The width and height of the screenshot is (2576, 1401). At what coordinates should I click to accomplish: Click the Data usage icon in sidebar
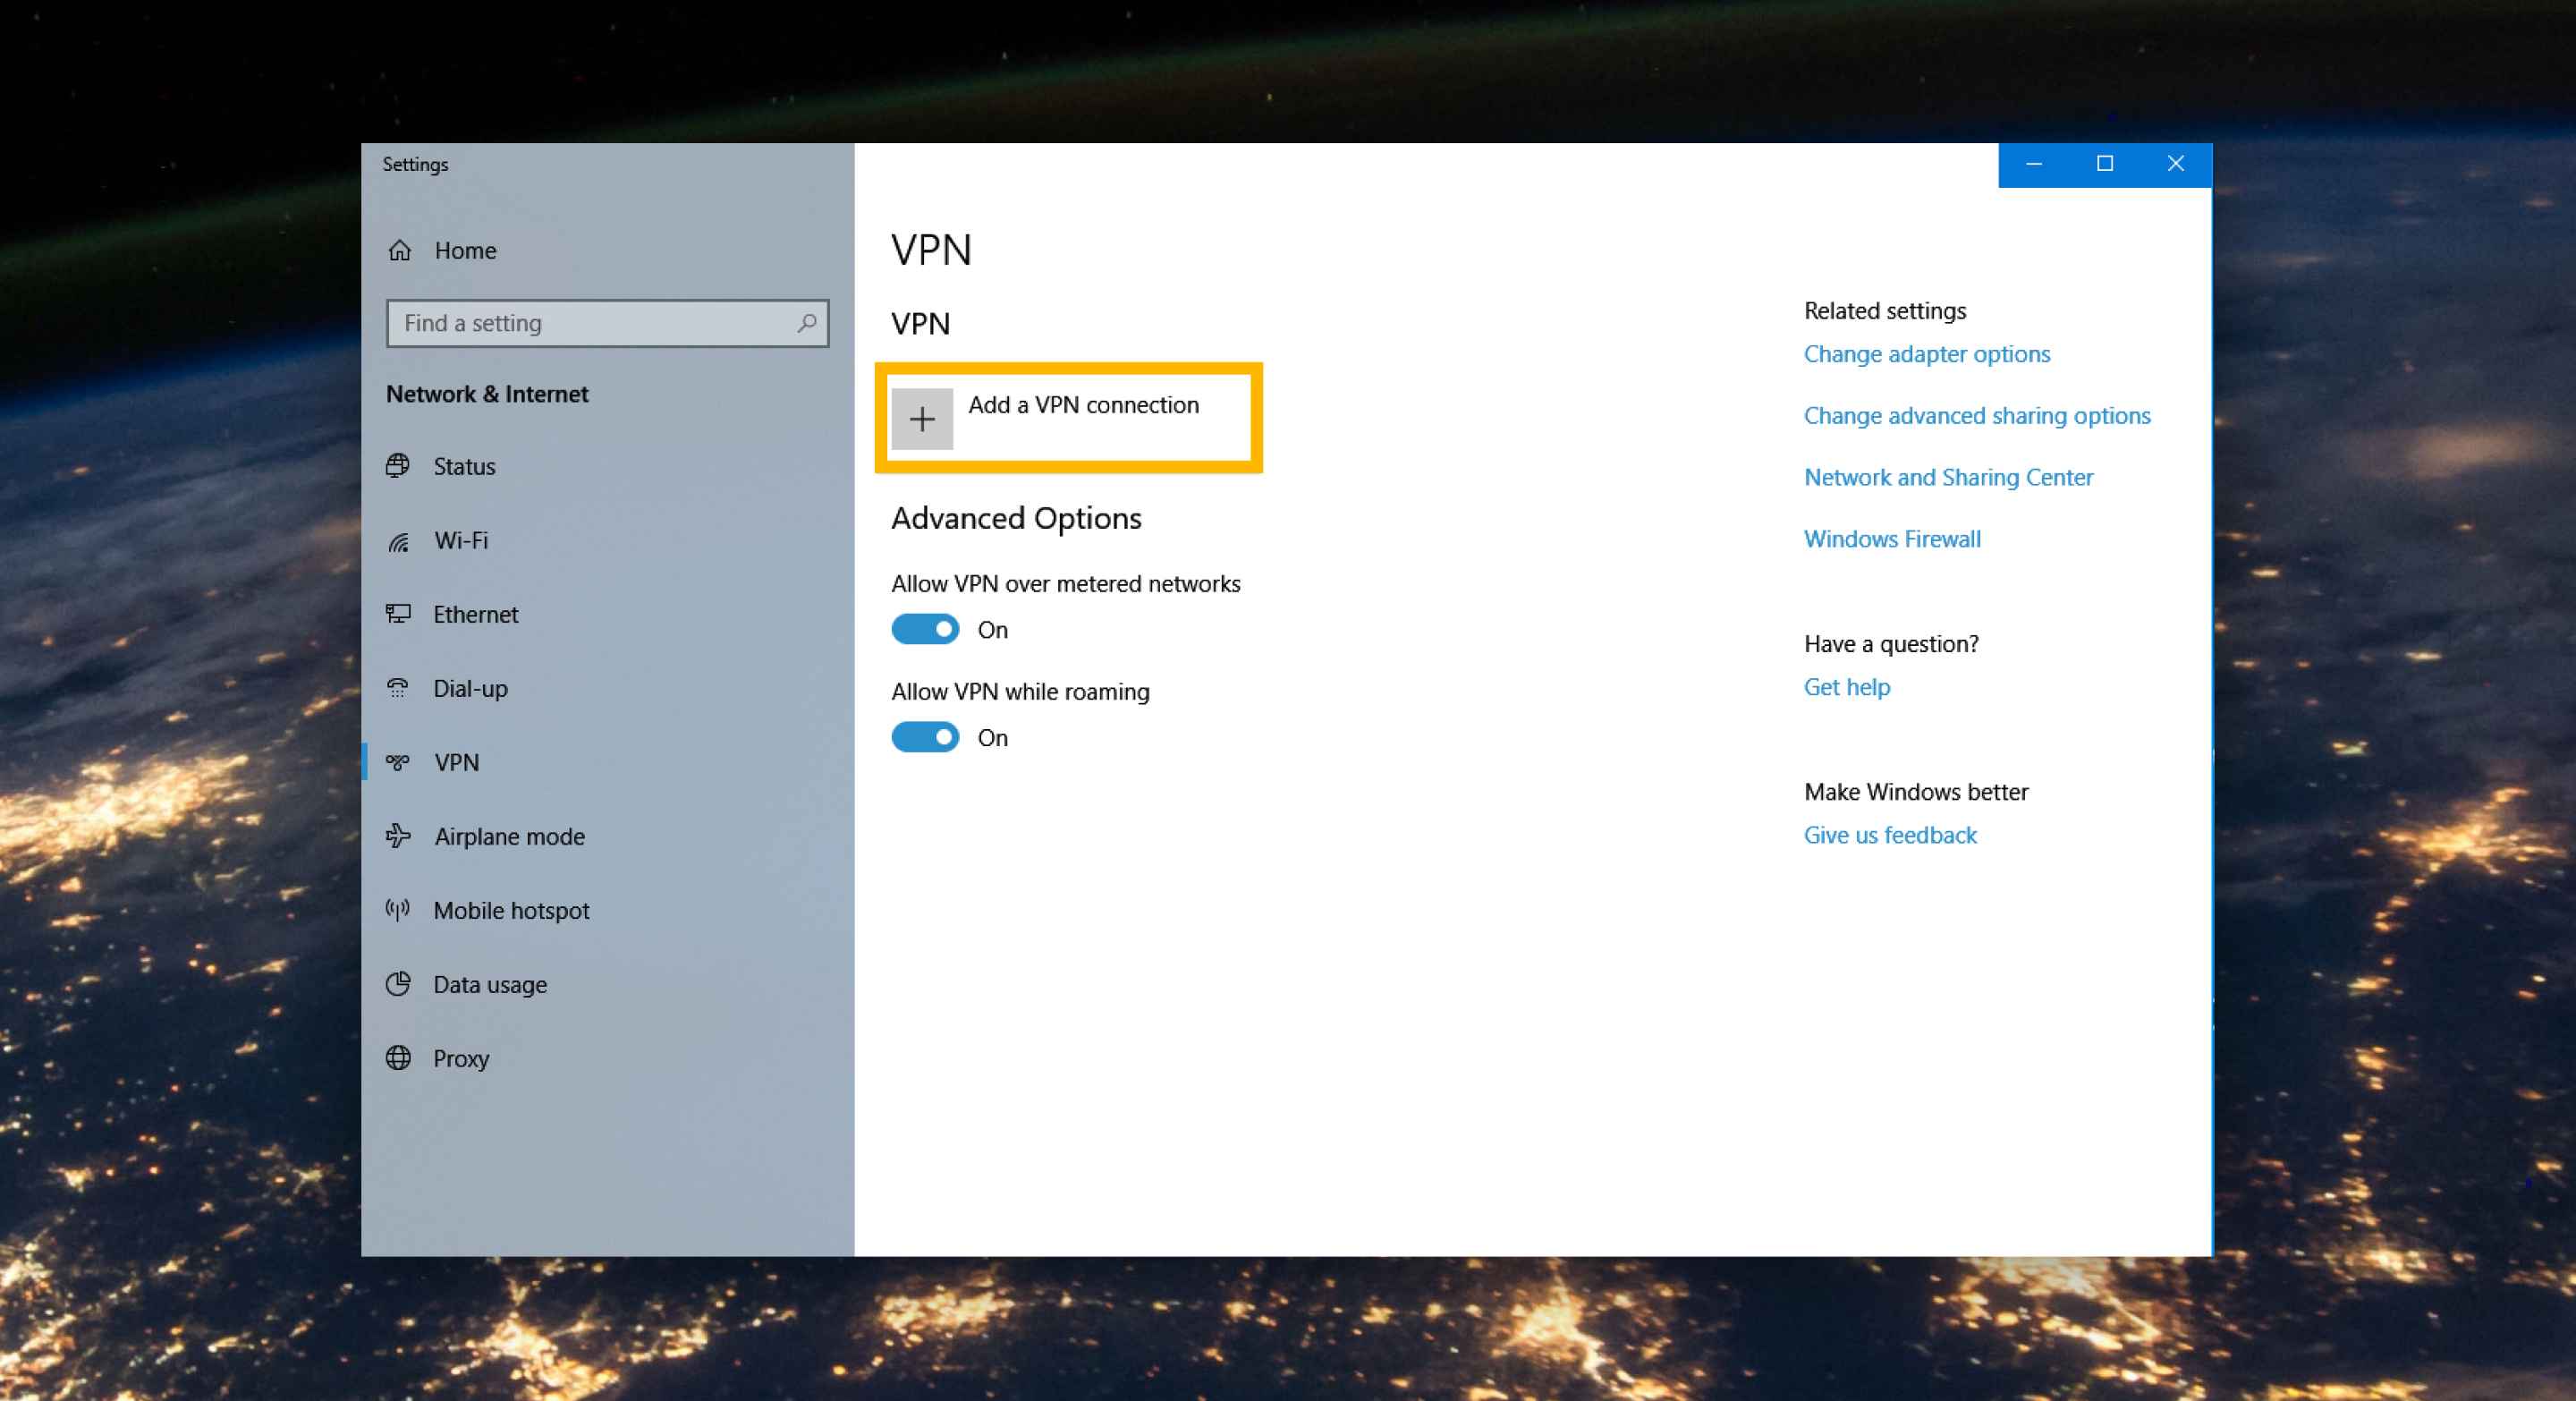point(398,983)
